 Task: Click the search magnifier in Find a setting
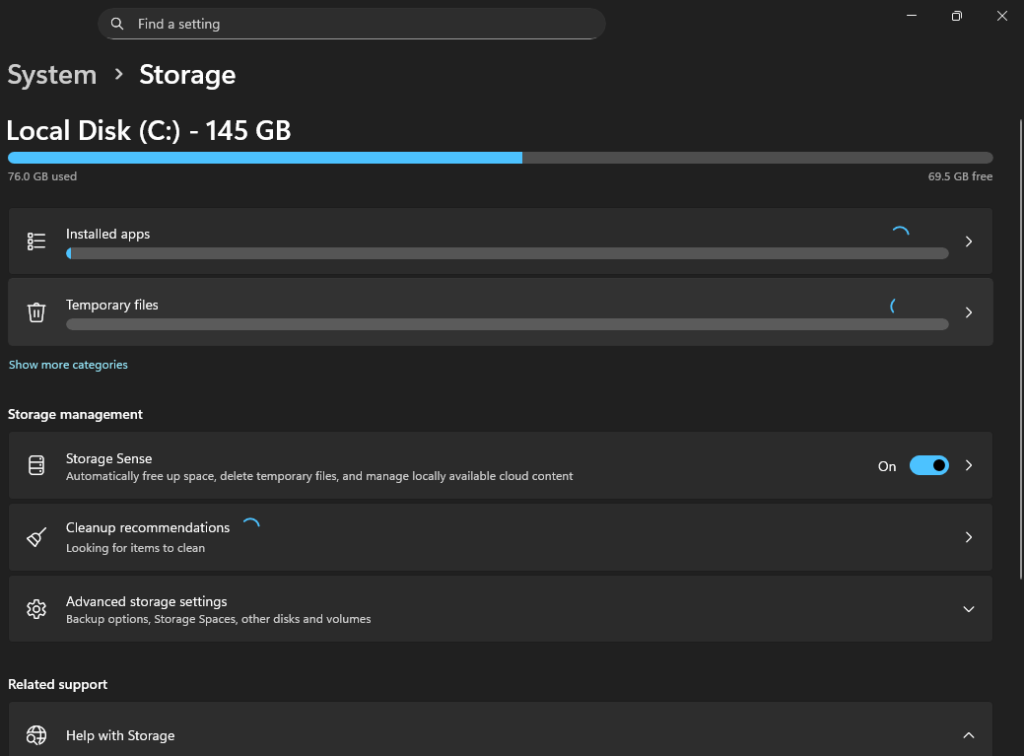(x=116, y=23)
